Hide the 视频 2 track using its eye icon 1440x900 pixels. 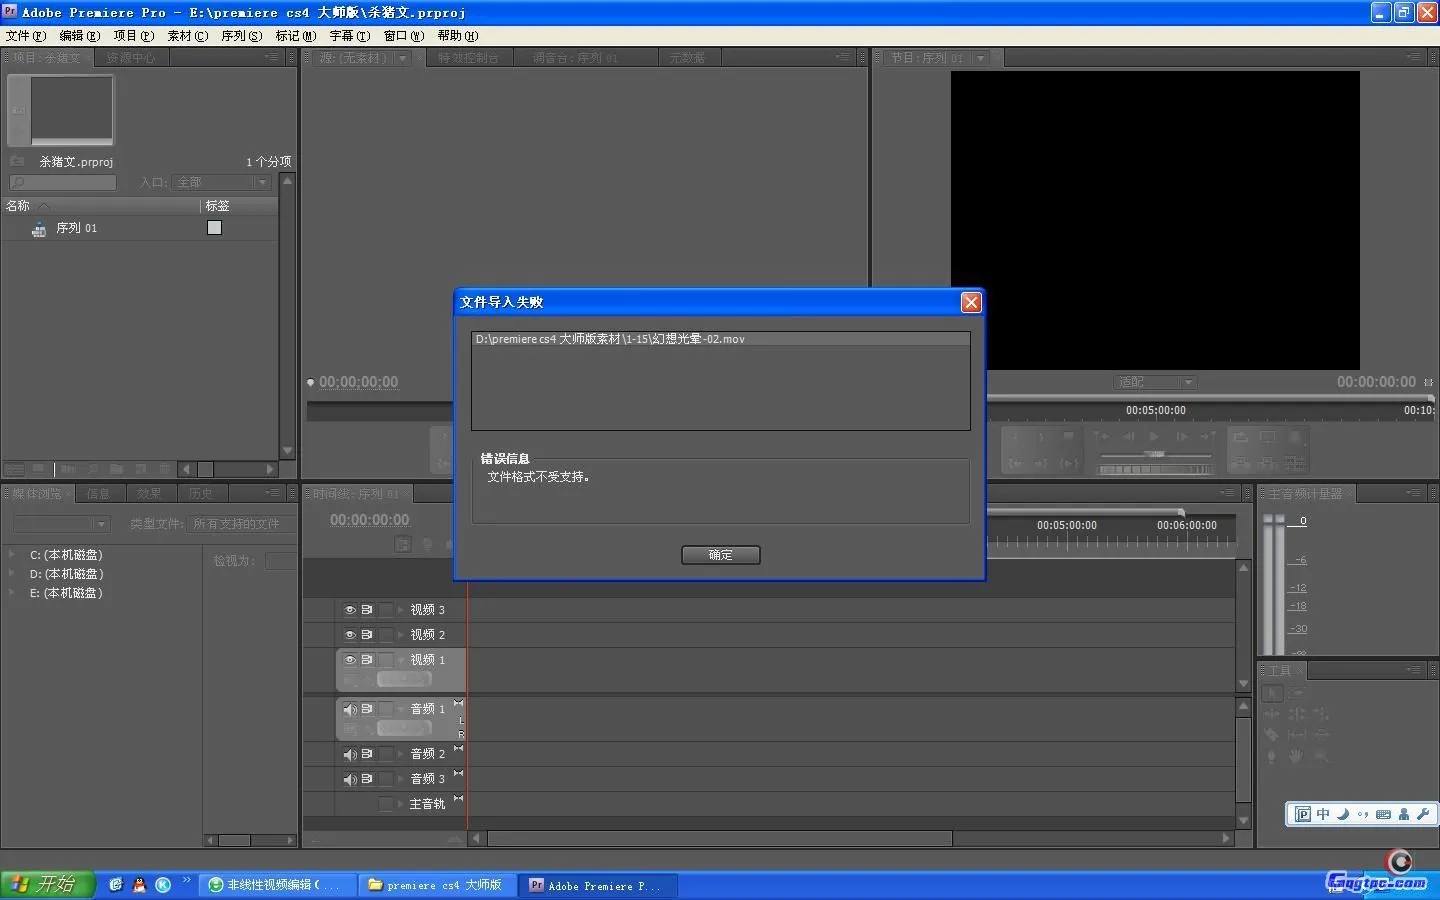[x=350, y=635]
